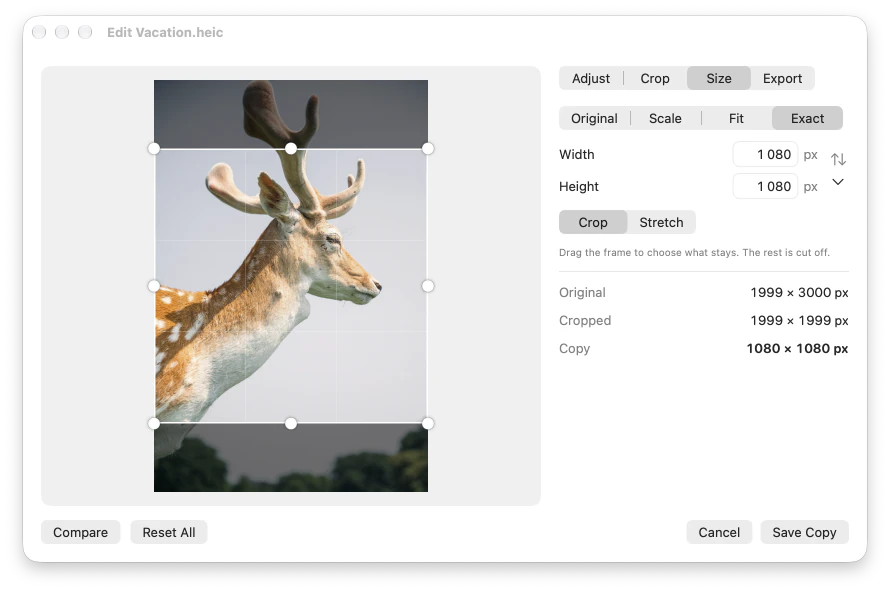Click bottom-left crop frame handle

click(154, 423)
